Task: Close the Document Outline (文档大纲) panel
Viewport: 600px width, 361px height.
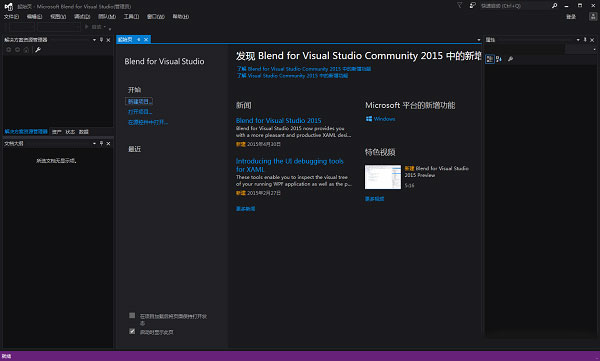Action: pos(108,144)
